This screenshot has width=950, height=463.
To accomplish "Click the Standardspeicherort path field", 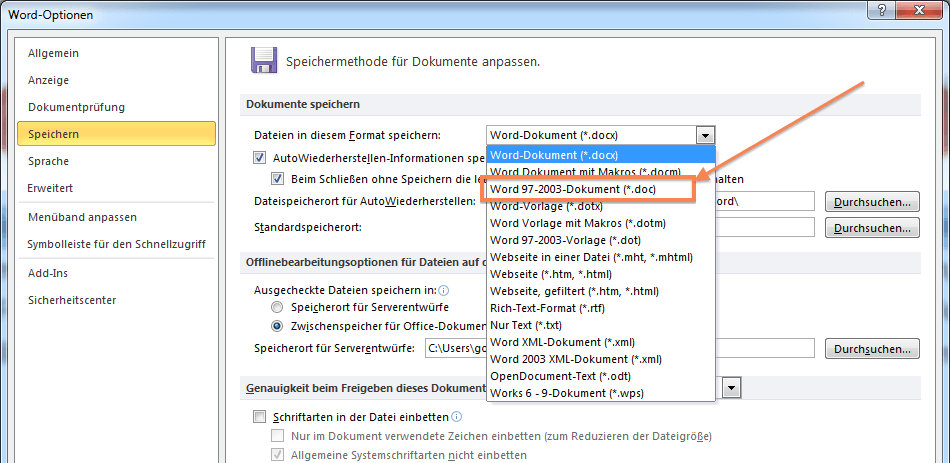I will point(765,228).
